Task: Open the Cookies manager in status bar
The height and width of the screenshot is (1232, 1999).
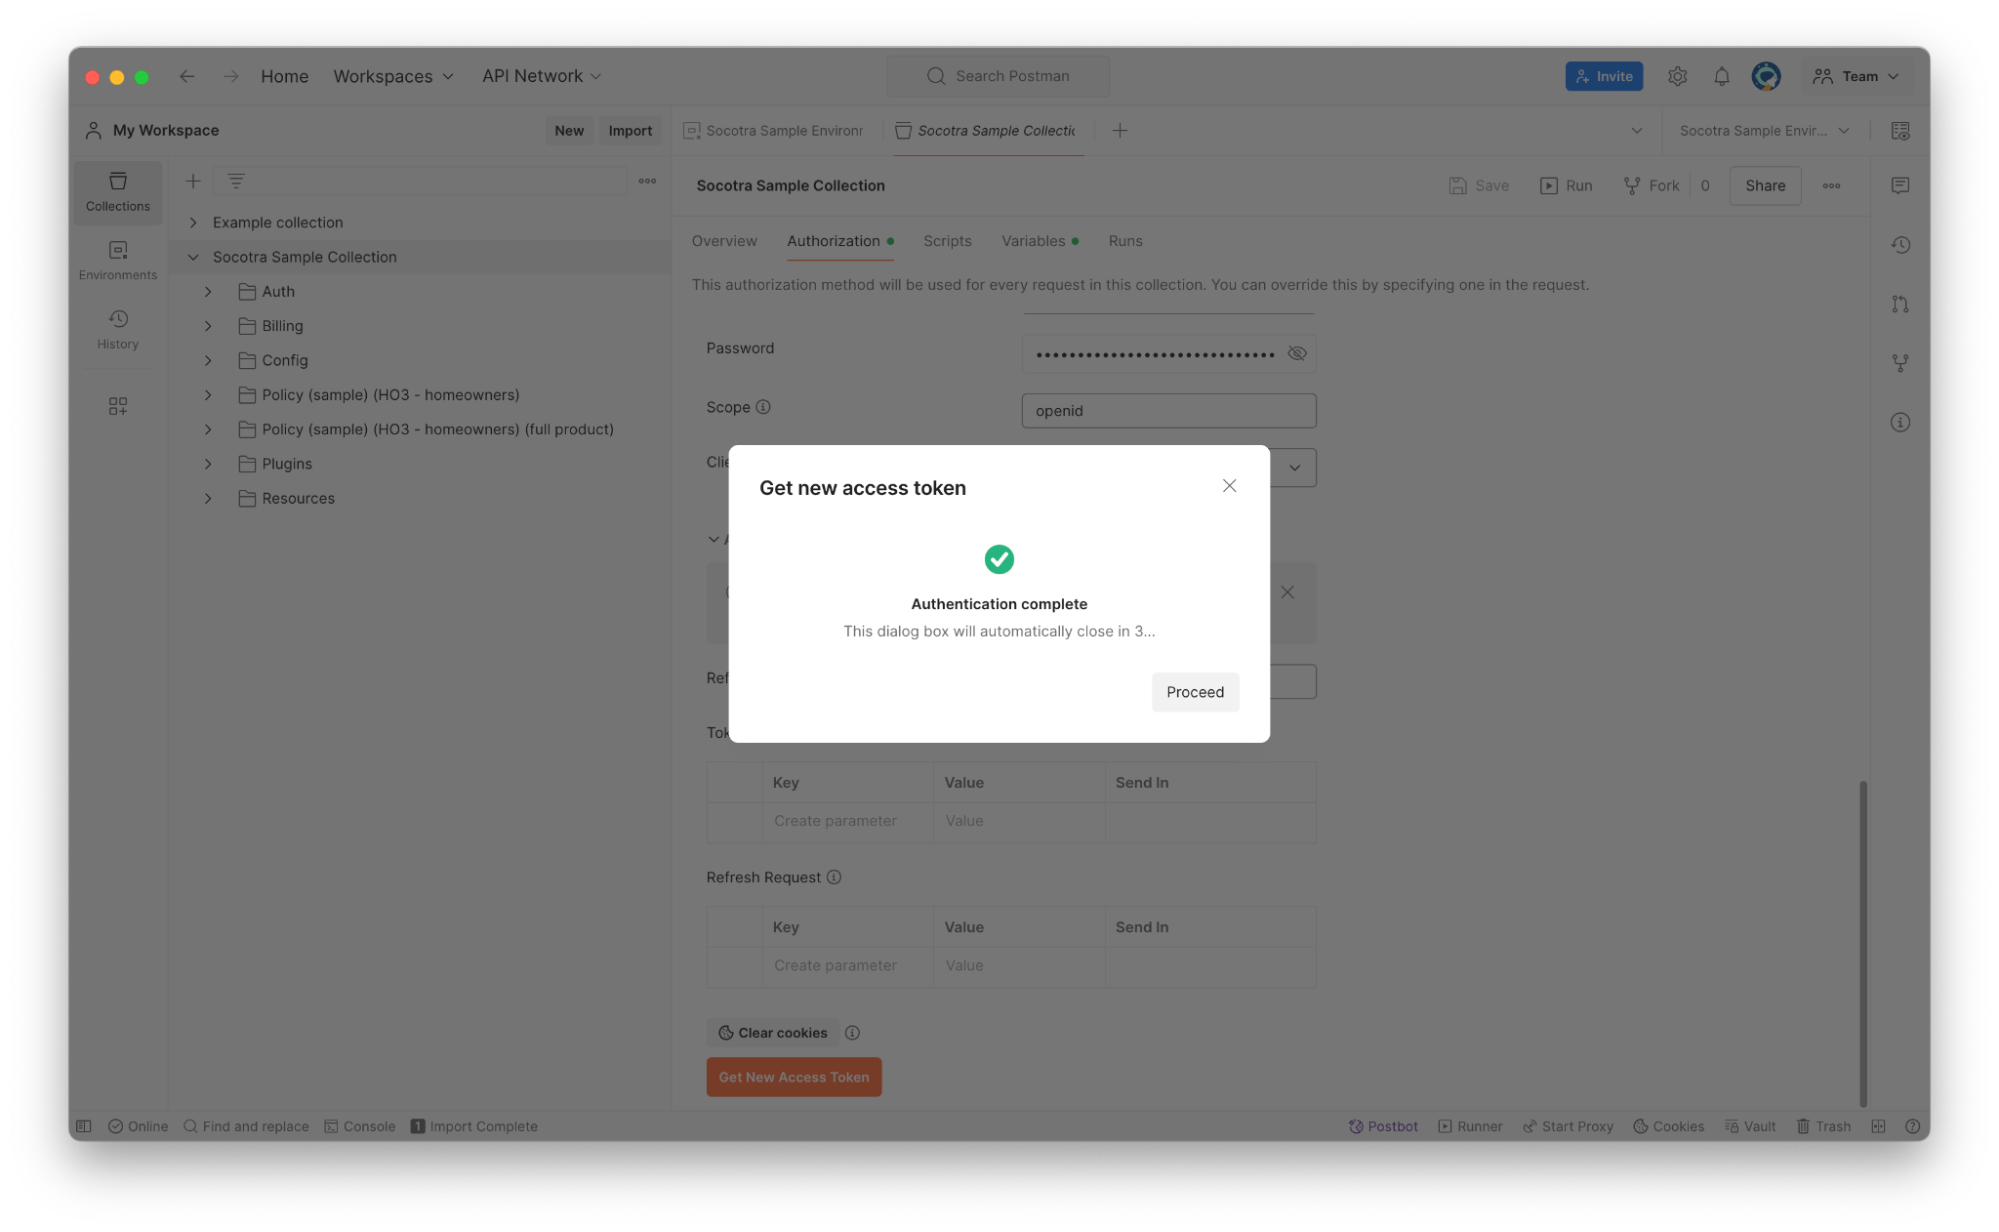Action: click(1668, 1126)
